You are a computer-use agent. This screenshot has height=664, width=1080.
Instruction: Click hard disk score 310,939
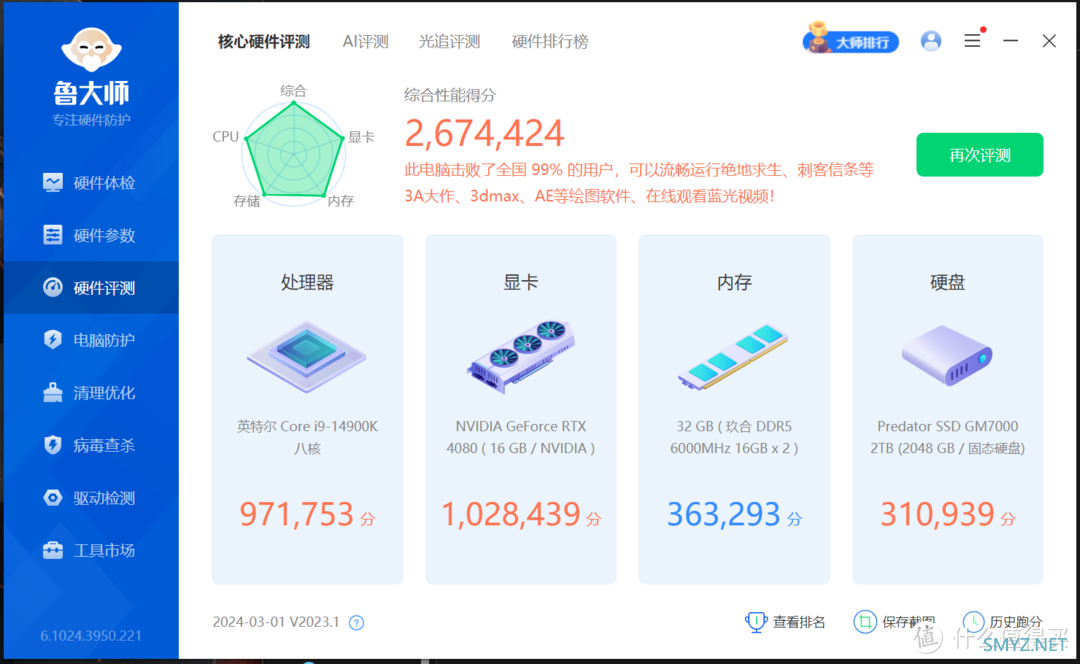point(937,515)
